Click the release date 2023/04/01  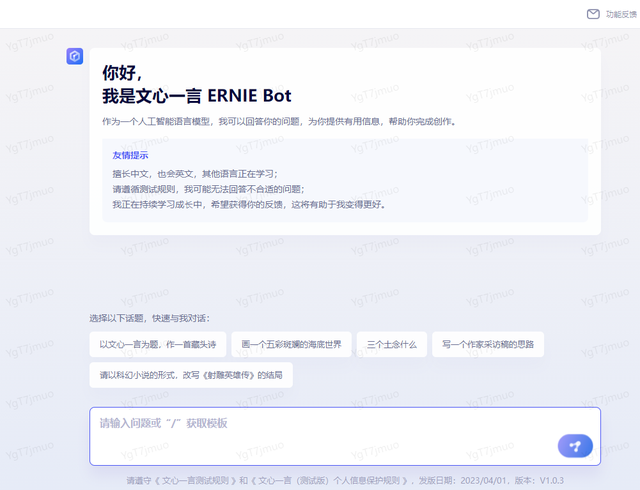tap(483, 480)
